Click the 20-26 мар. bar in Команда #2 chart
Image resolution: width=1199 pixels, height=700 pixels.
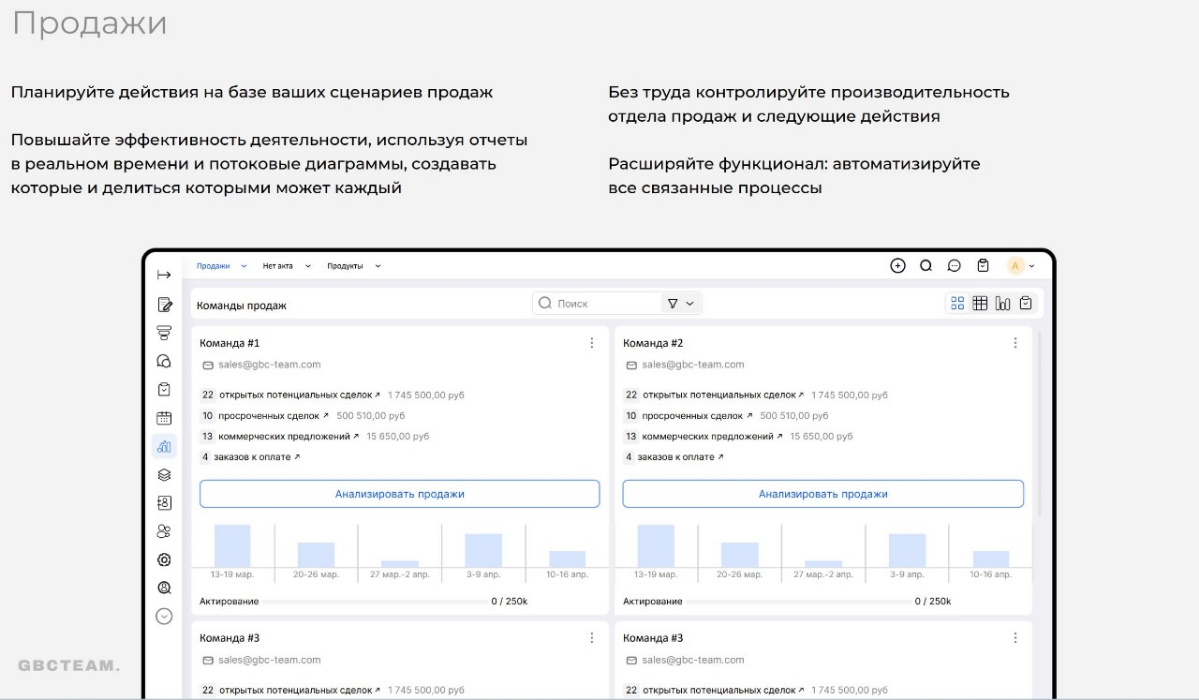739,555
